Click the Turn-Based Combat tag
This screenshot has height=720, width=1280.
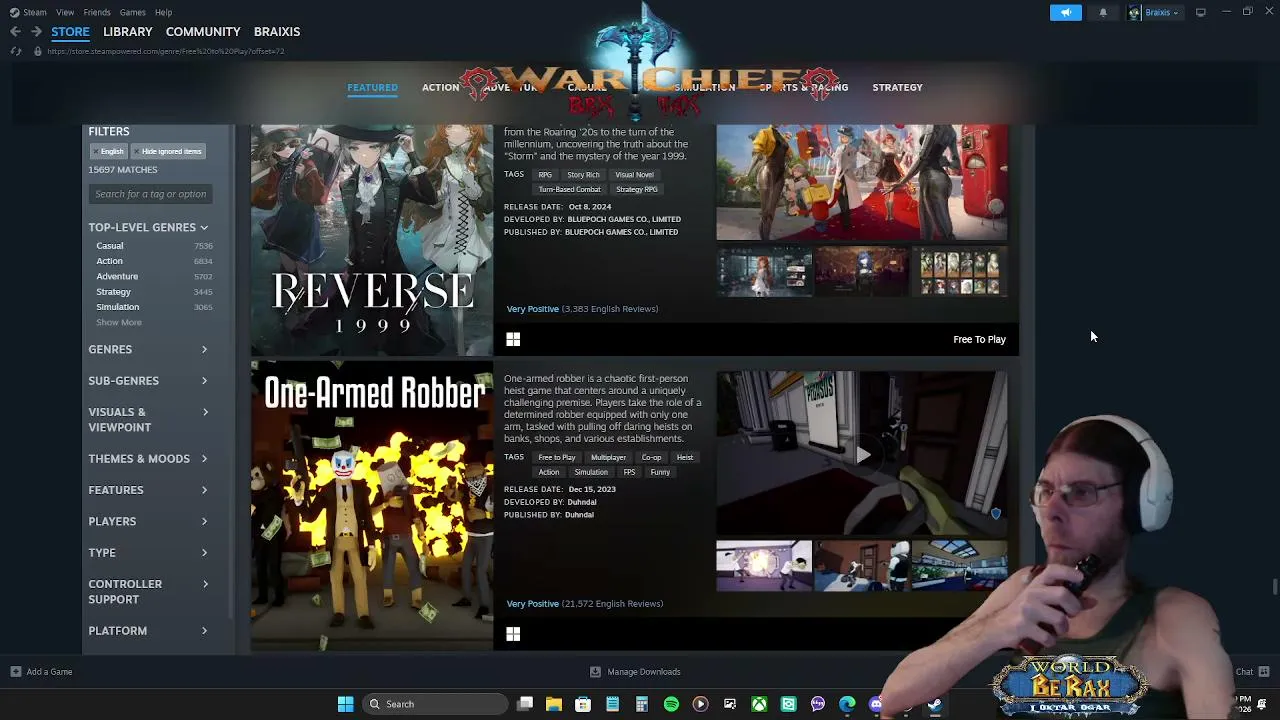(569, 190)
